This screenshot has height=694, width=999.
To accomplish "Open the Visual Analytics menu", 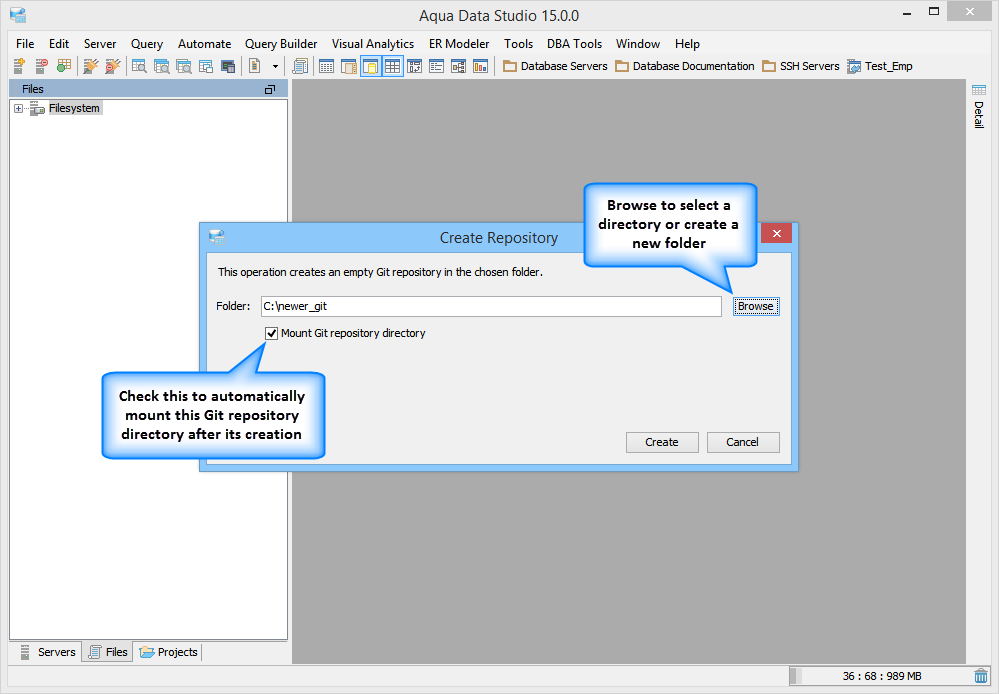I will coord(373,44).
